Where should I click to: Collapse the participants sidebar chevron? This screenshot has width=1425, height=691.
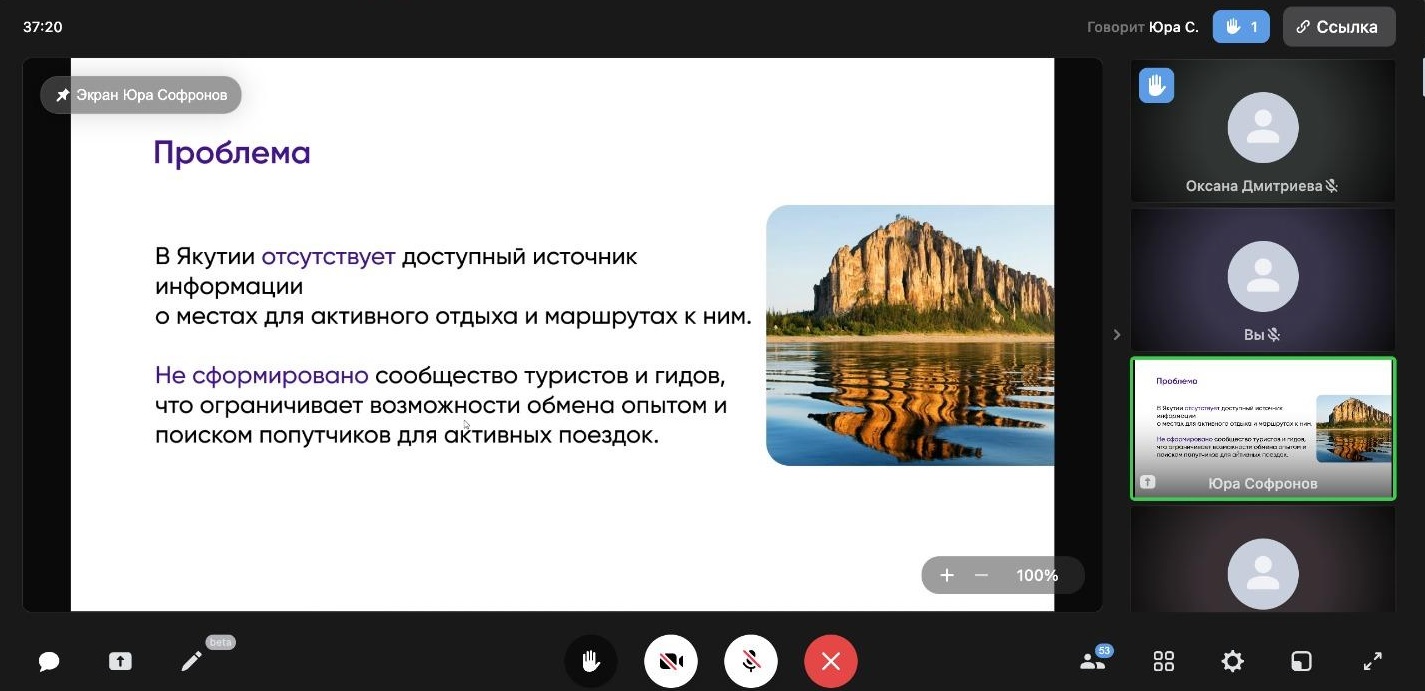1117,335
